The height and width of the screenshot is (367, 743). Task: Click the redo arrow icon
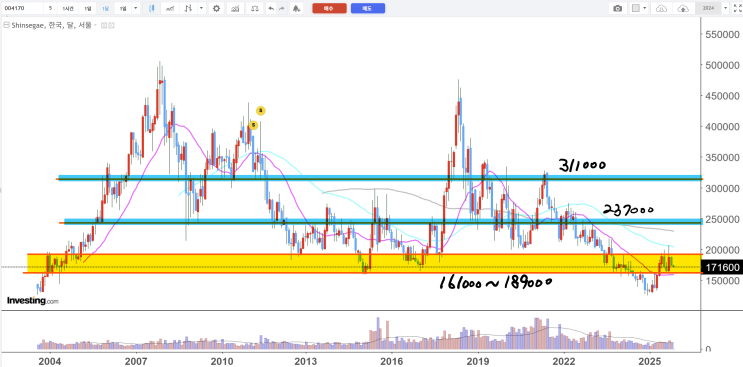[281, 8]
